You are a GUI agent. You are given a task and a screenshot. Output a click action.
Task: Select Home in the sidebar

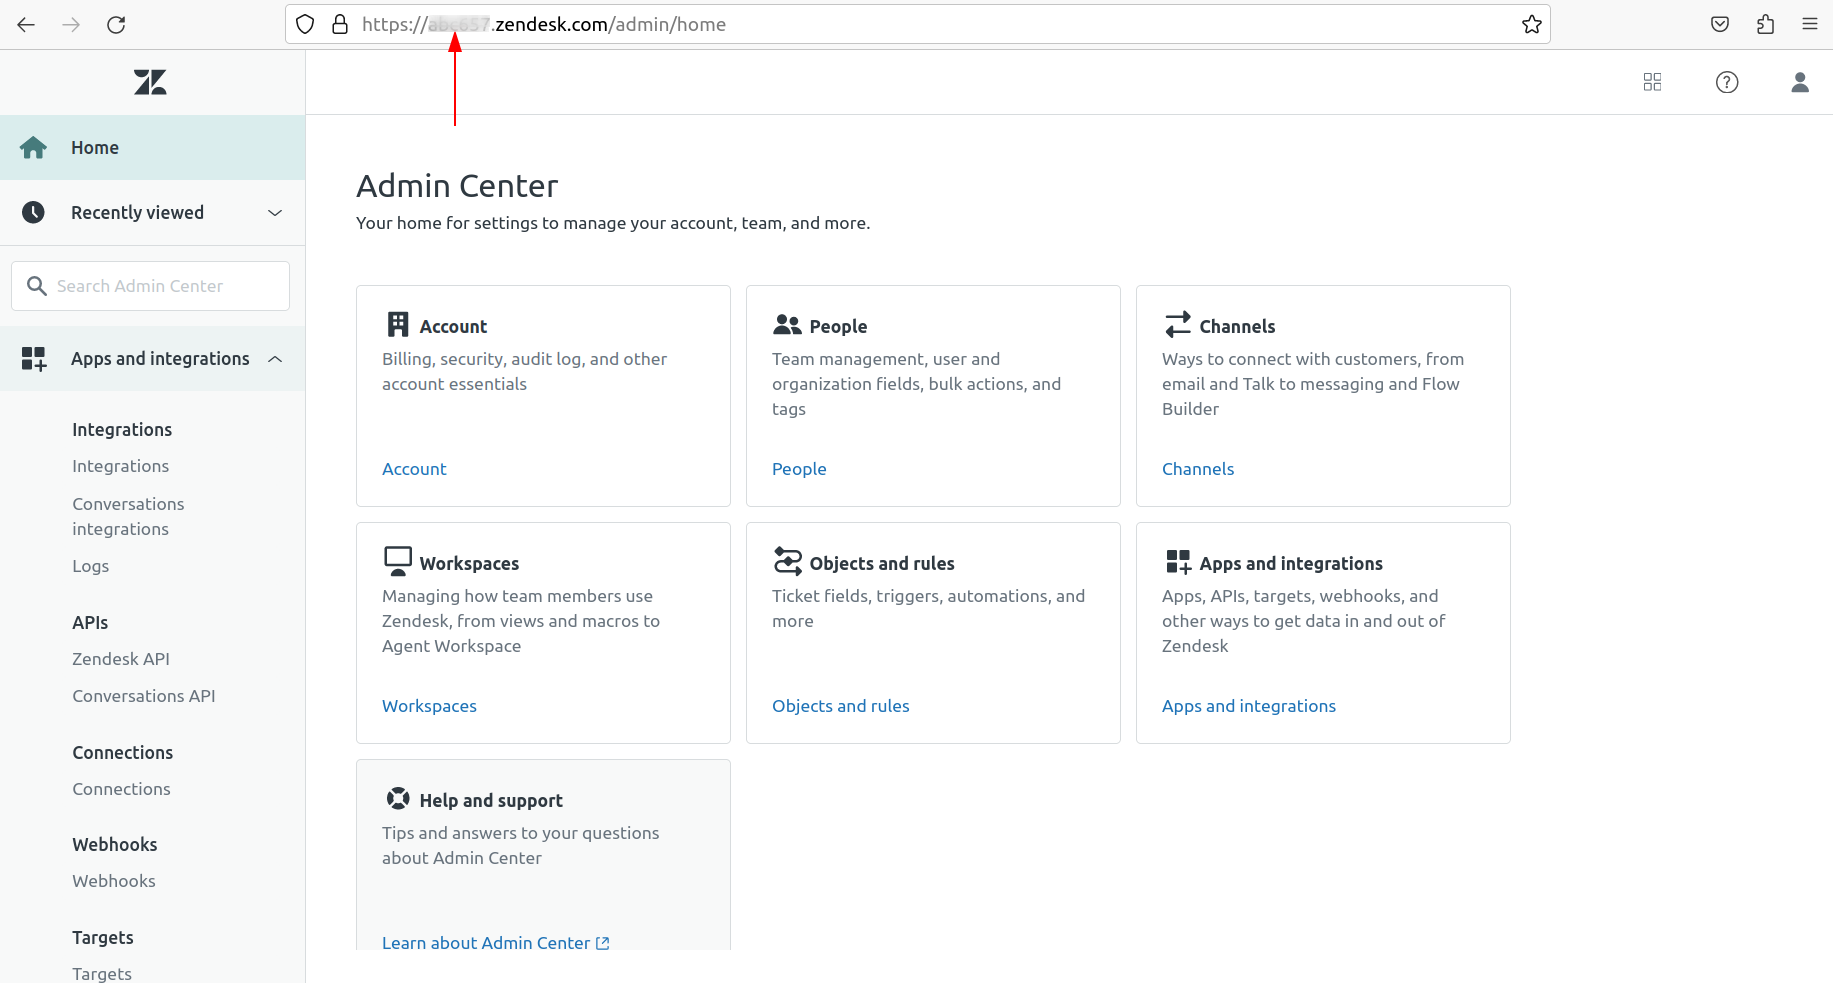95,148
